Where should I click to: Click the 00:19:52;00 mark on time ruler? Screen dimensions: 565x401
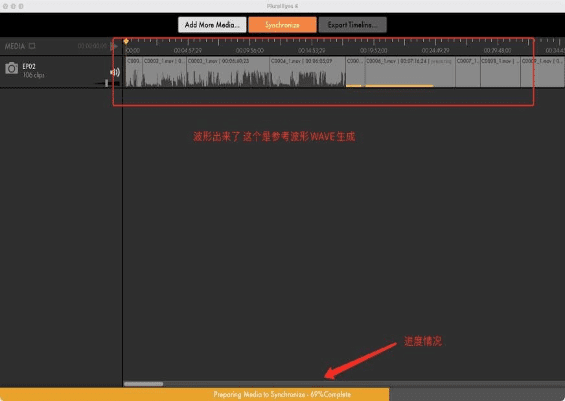point(373,50)
